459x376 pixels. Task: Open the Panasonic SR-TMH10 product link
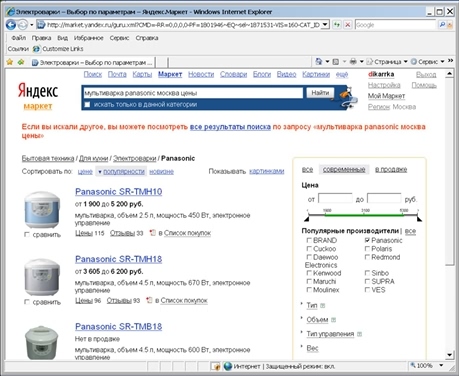click(x=118, y=192)
